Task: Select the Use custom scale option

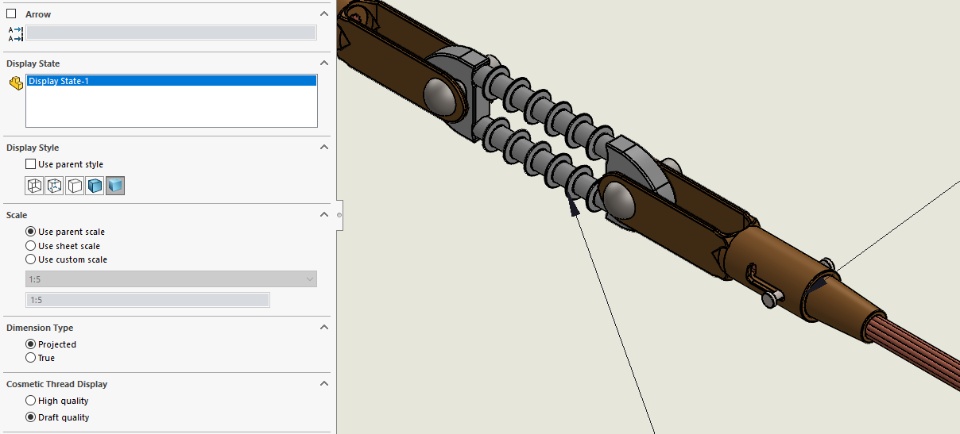Action: pyautogui.click(x=31, y=260)
